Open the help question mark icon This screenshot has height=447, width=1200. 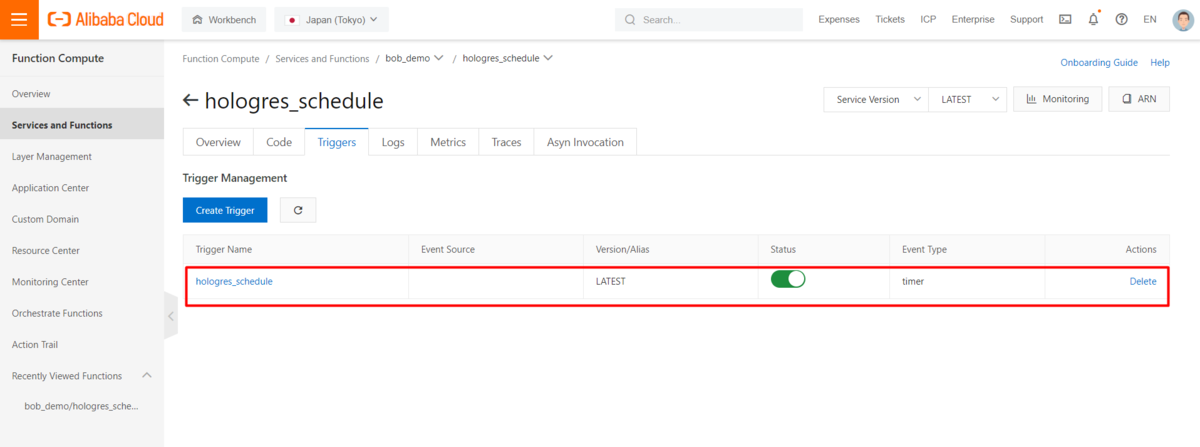click(x=1121, y=19)
